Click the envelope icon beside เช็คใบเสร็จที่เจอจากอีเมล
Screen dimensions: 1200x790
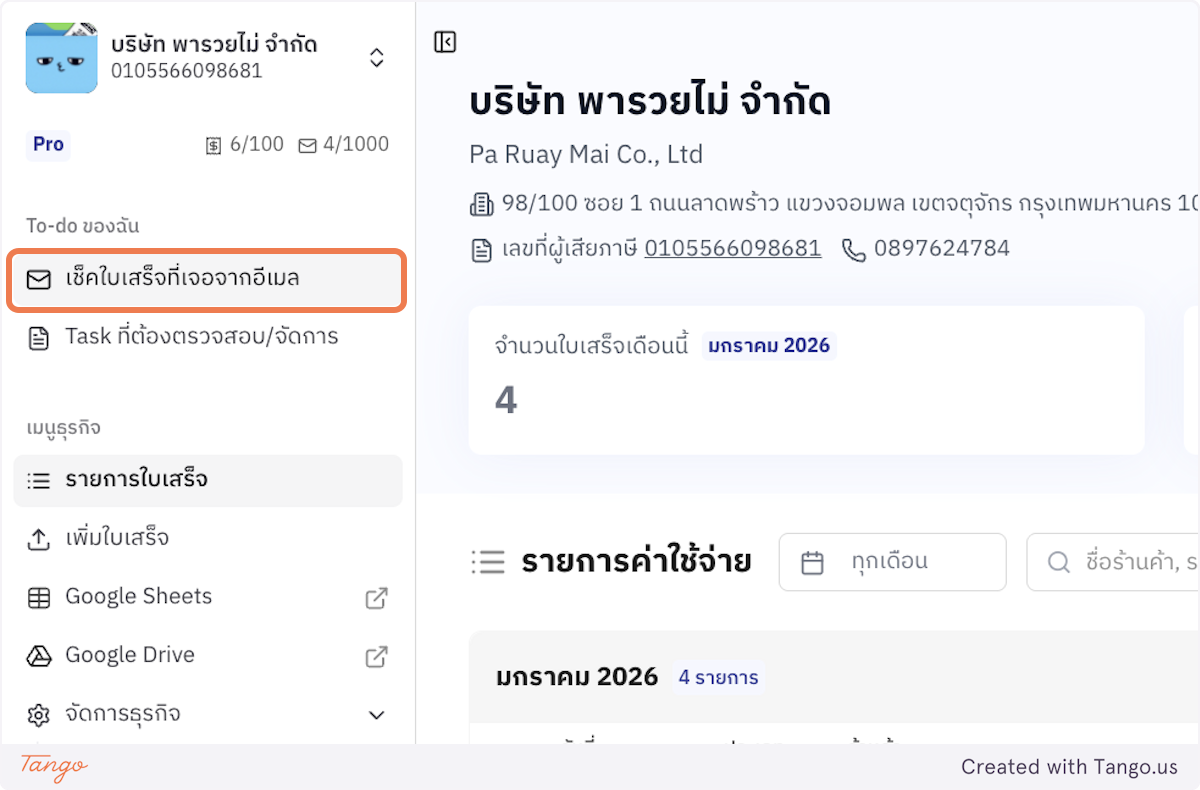[x=38, y=280]
